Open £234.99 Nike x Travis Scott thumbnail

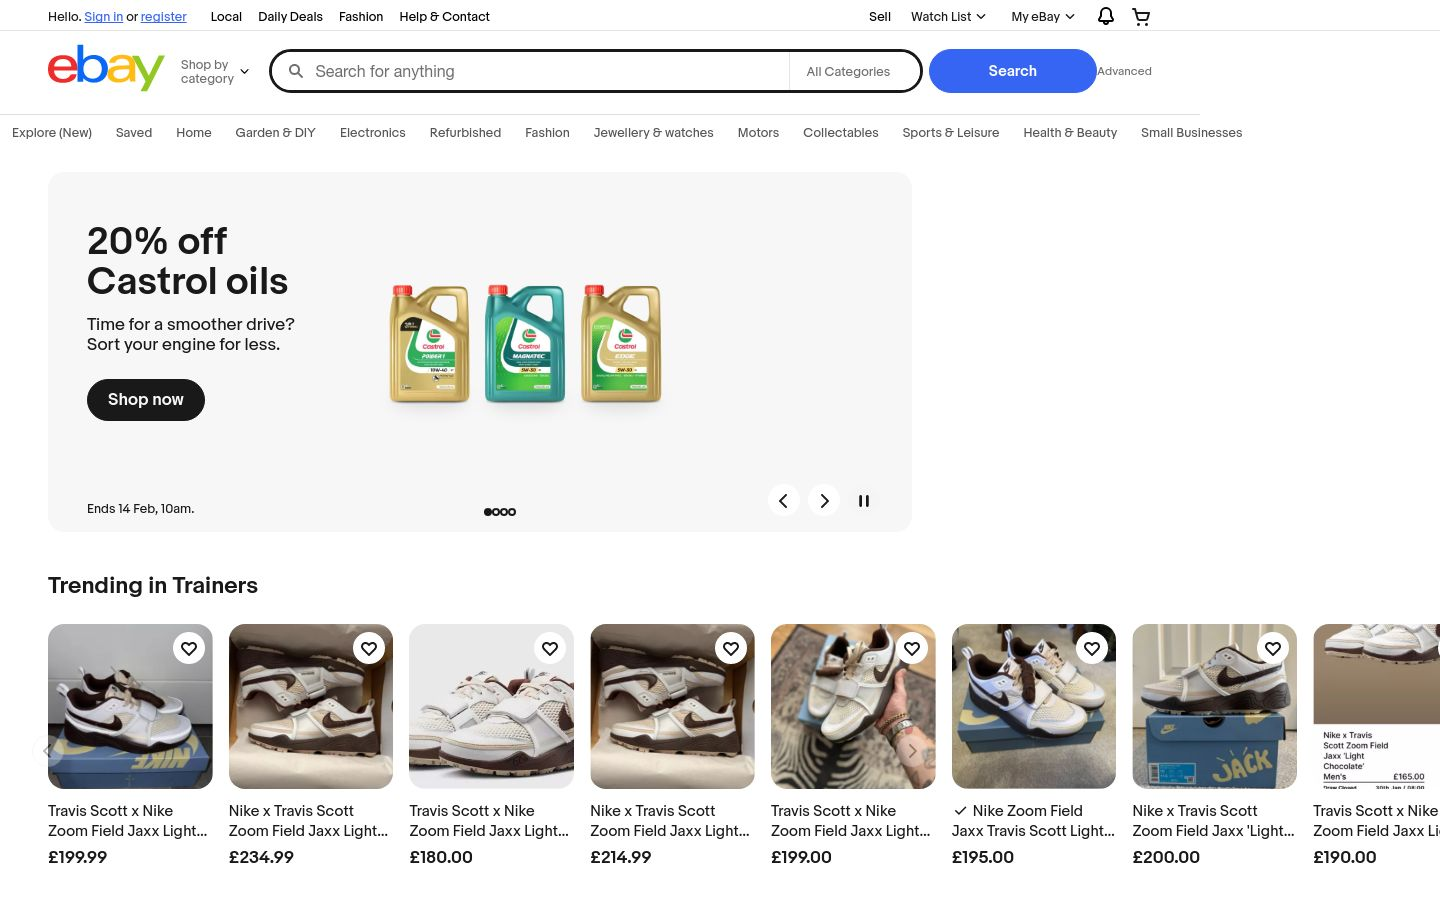click(x=311, y=706)
